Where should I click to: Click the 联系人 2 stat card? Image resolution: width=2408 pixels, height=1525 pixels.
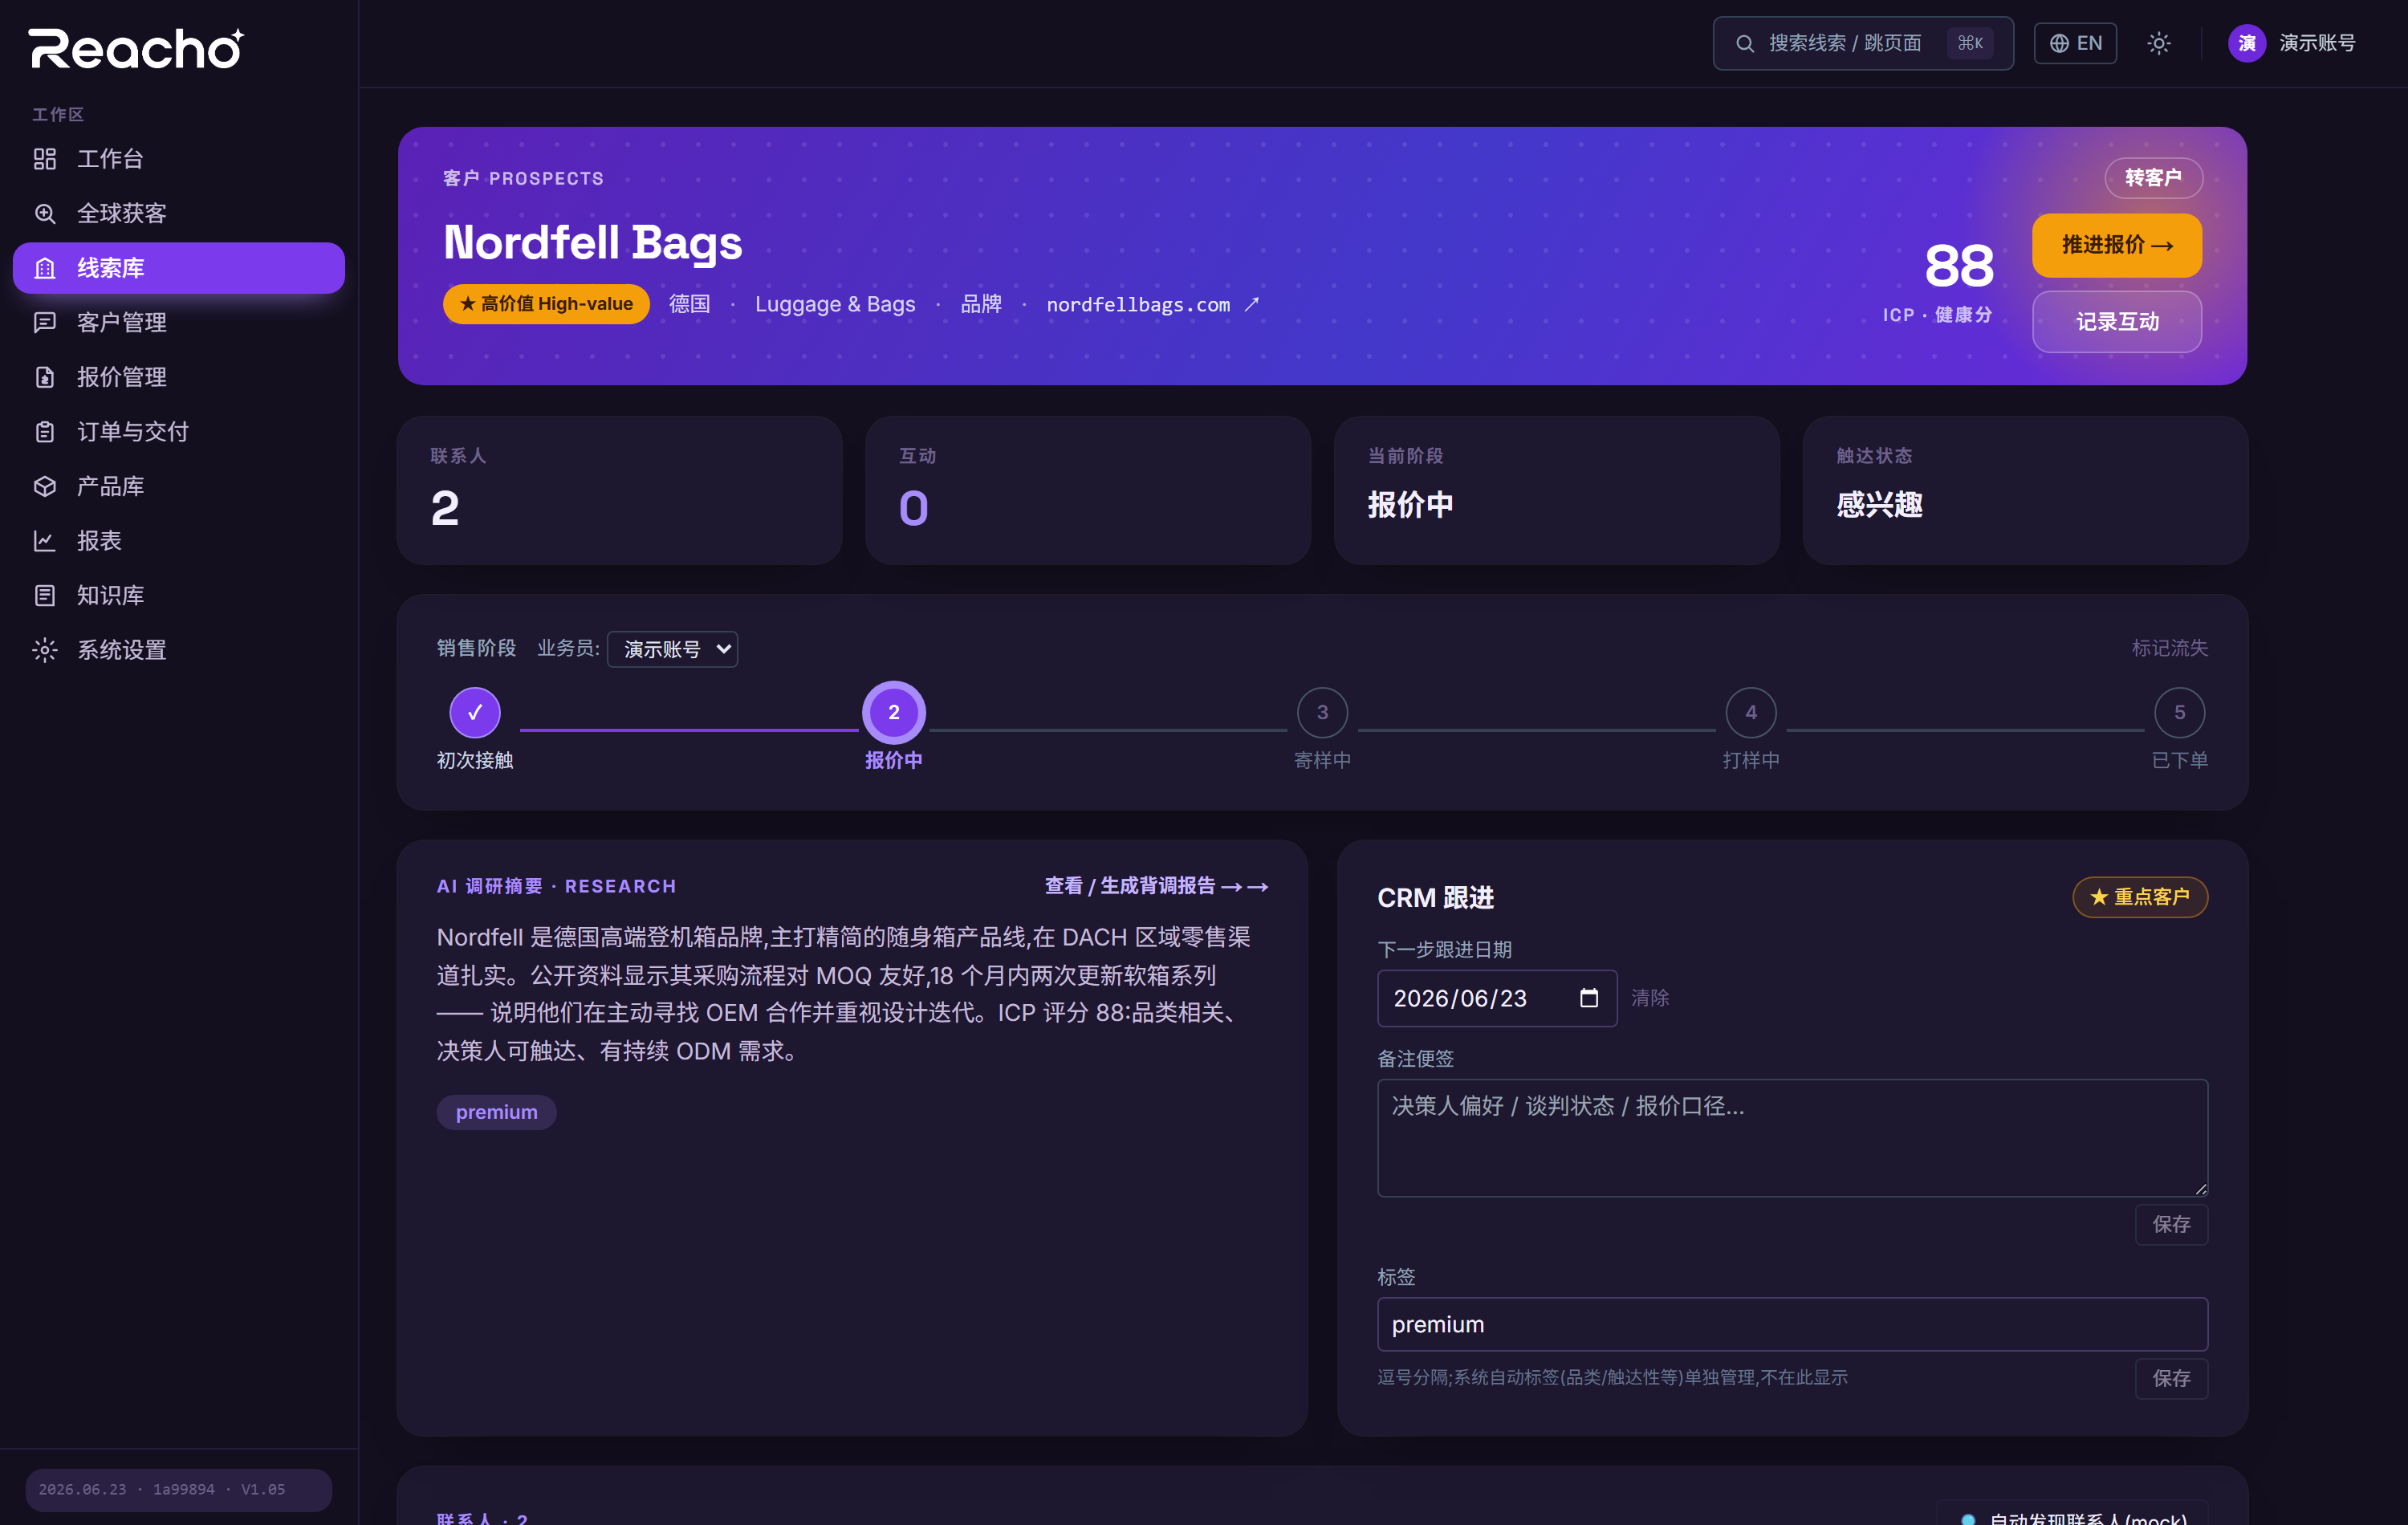tap(620, 490)
